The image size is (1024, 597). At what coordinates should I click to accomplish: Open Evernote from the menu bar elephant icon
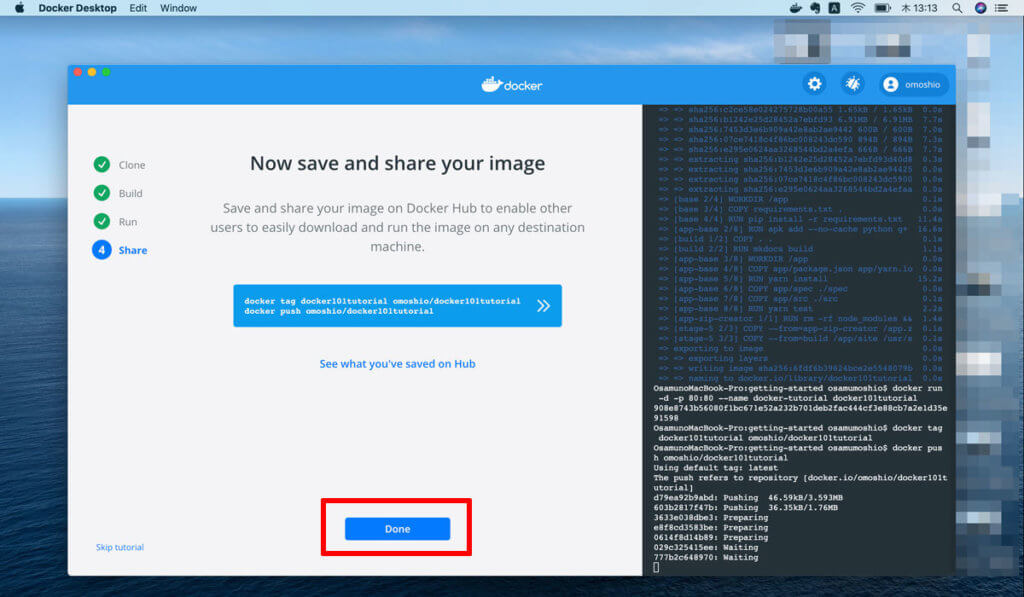pos(816,8)
